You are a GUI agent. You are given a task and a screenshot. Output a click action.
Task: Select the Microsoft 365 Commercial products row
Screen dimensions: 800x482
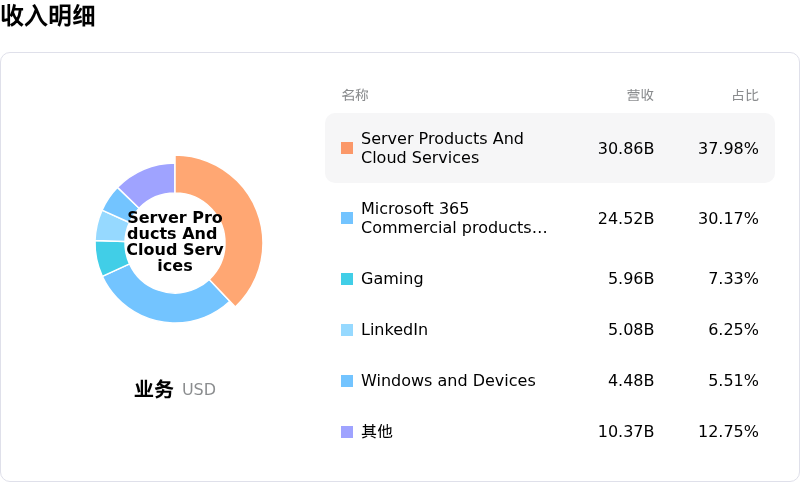(550, 218)
